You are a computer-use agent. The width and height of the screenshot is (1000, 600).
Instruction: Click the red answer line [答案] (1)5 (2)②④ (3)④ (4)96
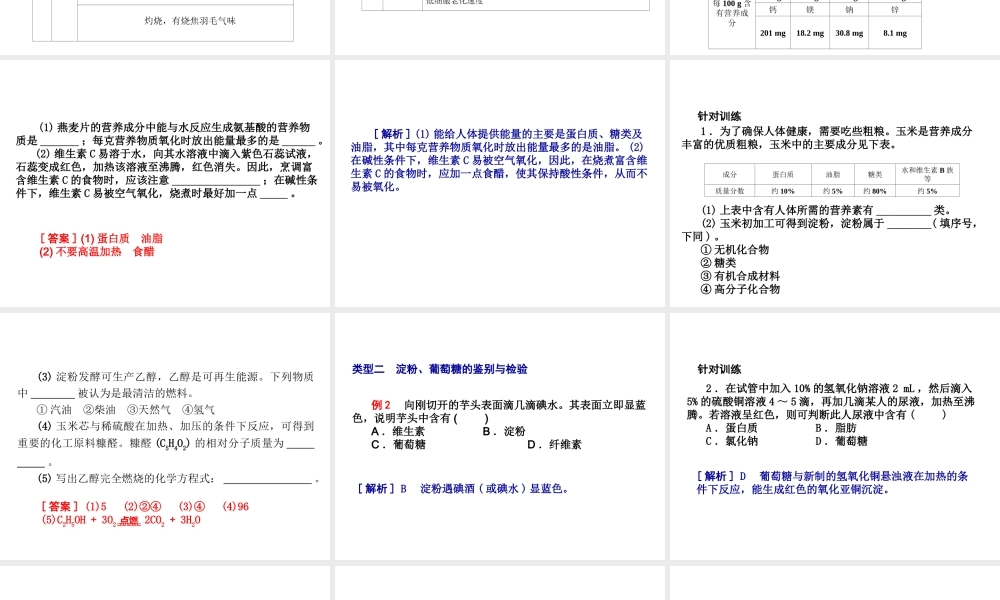(145, 506)
